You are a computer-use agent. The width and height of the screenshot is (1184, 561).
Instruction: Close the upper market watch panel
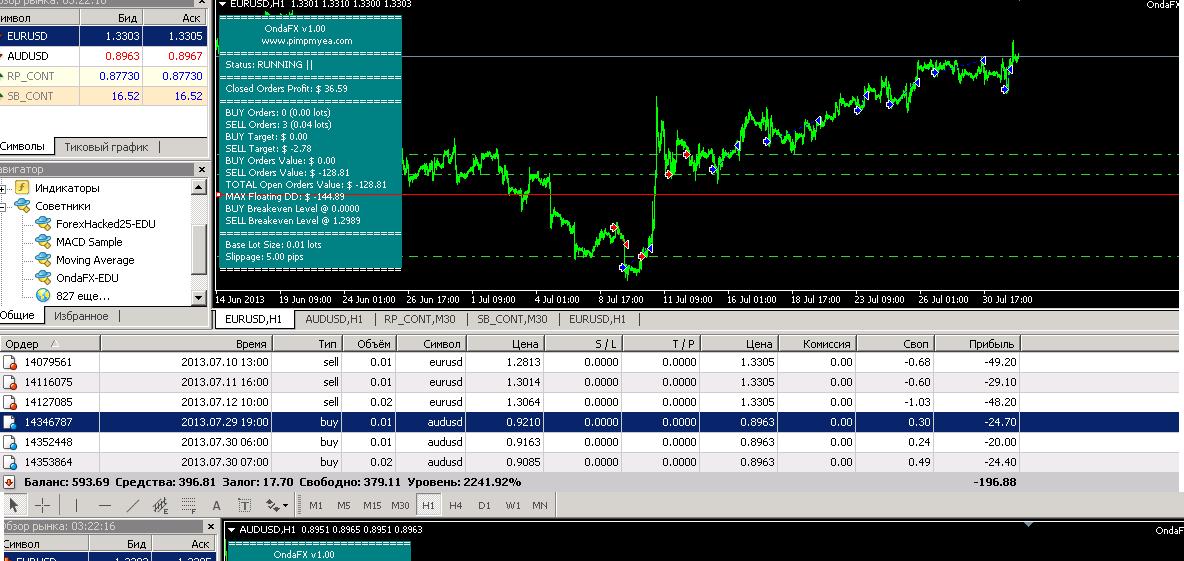click(x=202, y=2)
